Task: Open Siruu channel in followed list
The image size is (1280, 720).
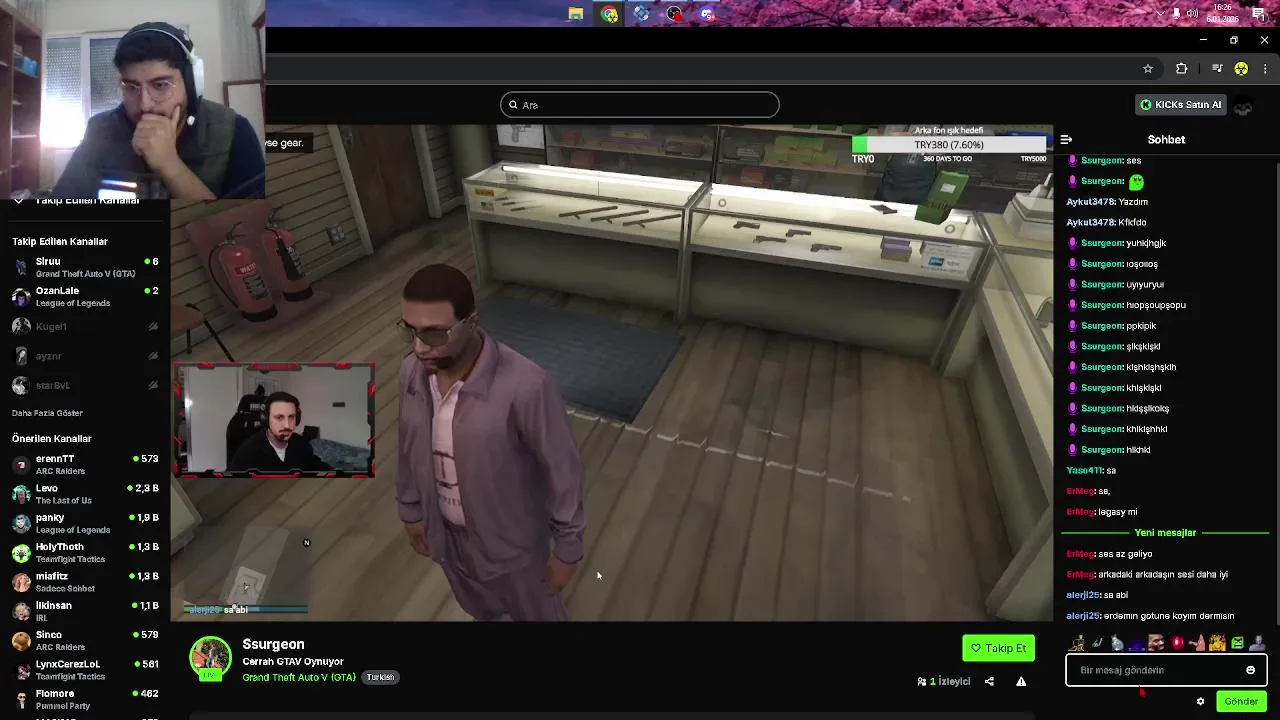Action: pyautogui.click(x=85, y=267)
